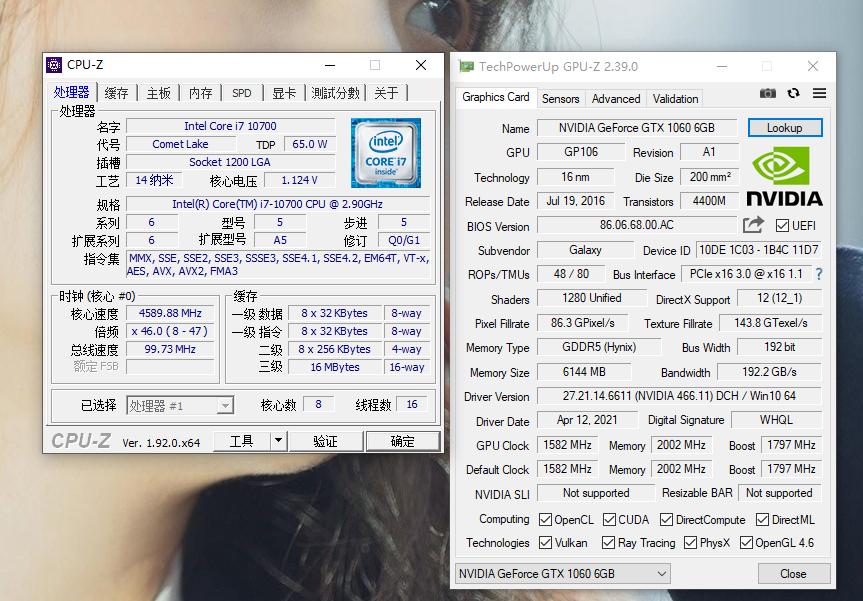The height and width of the screenshot is (601, 863).
Task: Click the camera screenshot icon in GPU-Z
Action: pyautogui.click(x=768, y=93)
